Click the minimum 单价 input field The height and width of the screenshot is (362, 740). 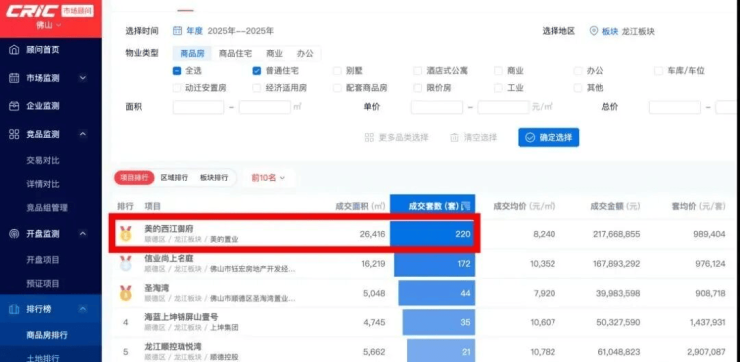437,107
